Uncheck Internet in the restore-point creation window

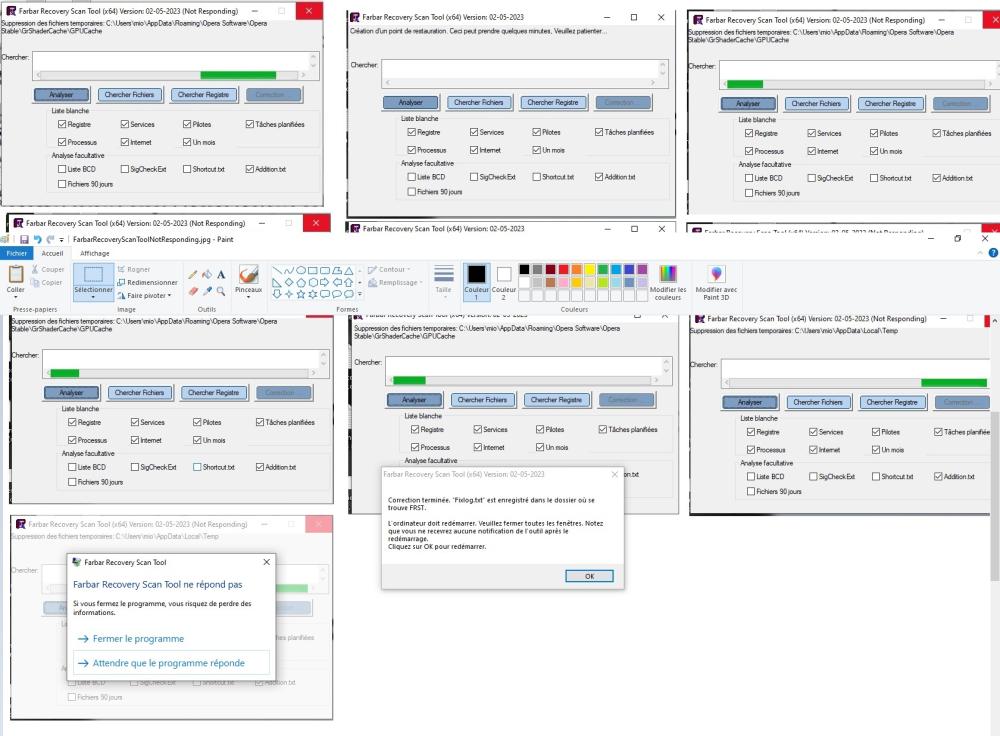point(474,150)
